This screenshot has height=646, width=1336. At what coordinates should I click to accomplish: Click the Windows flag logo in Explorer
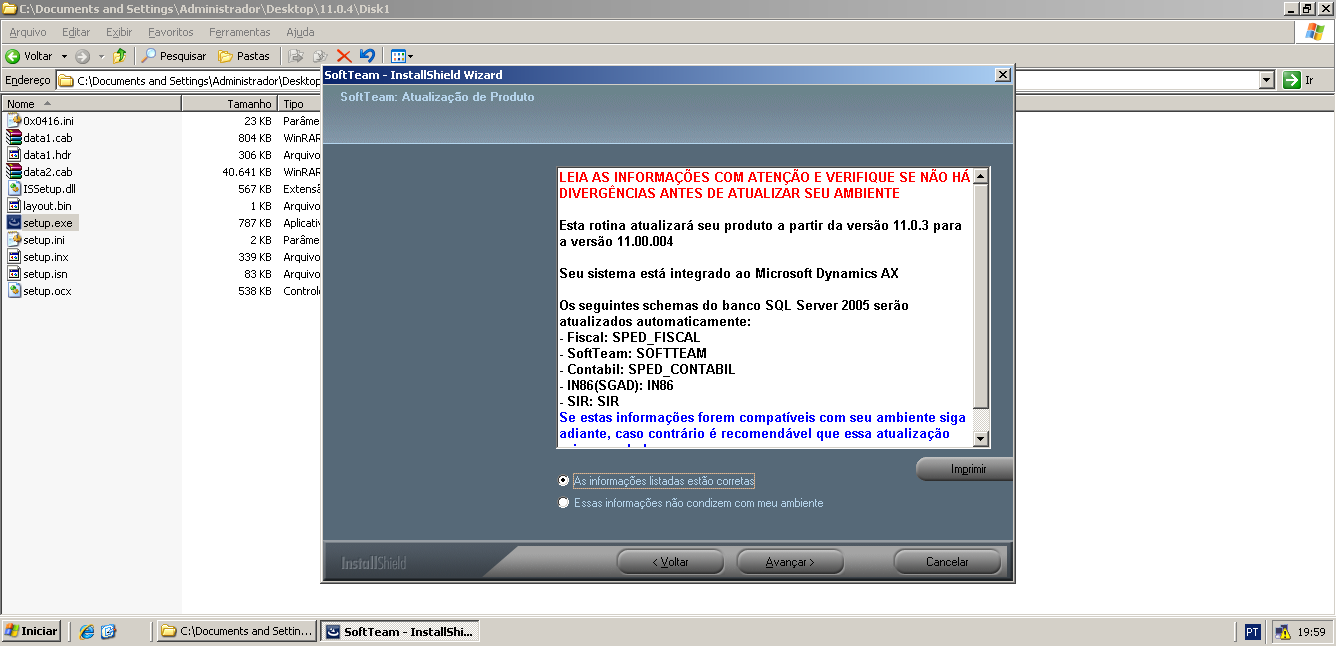(1314, 33)
